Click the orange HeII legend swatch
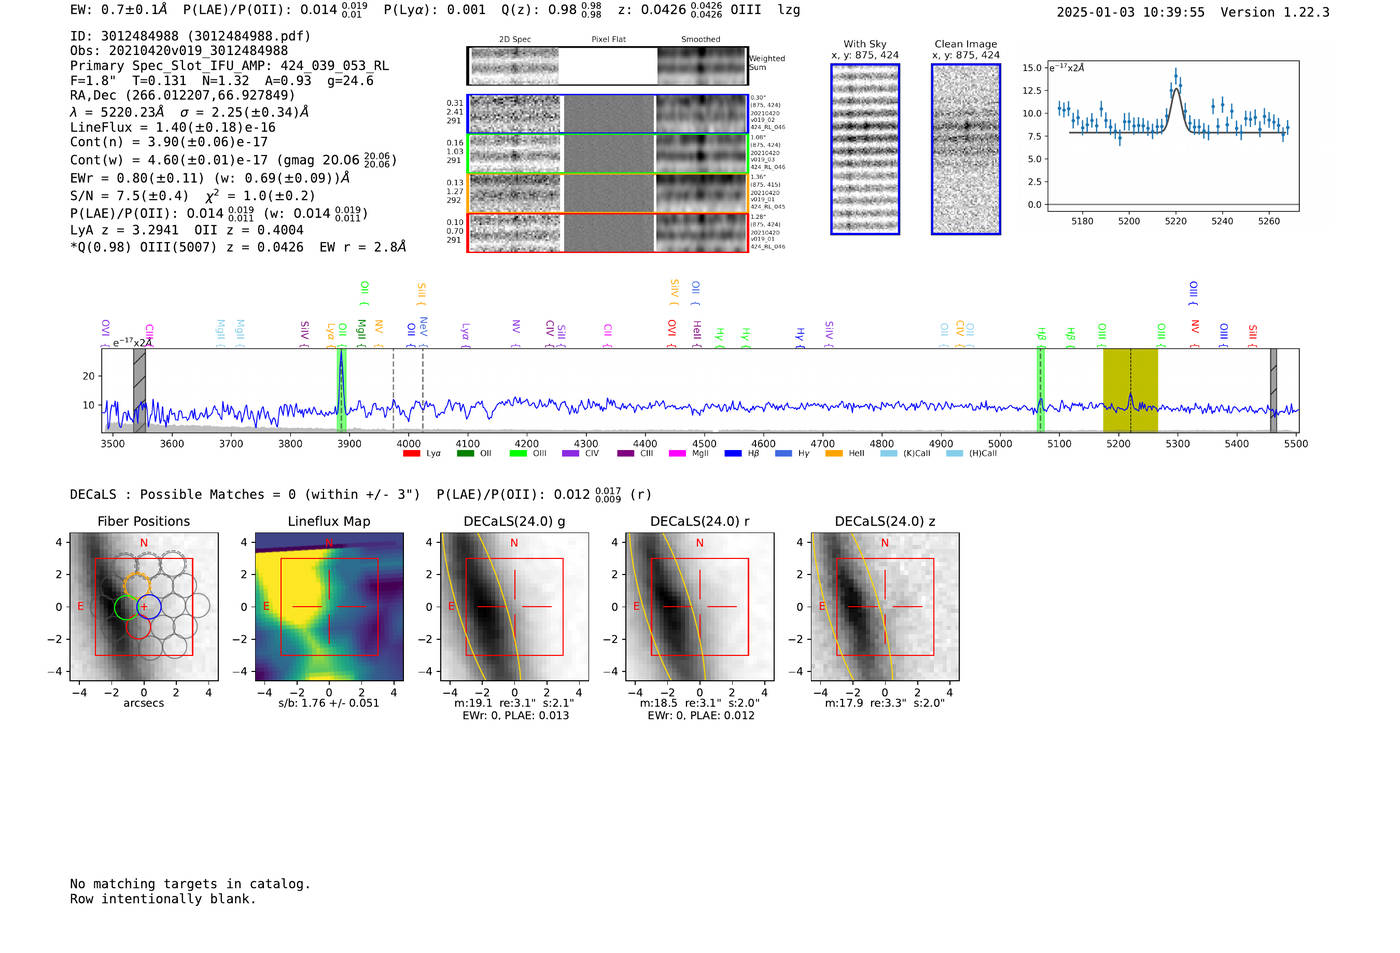 [x=834, y=453]
